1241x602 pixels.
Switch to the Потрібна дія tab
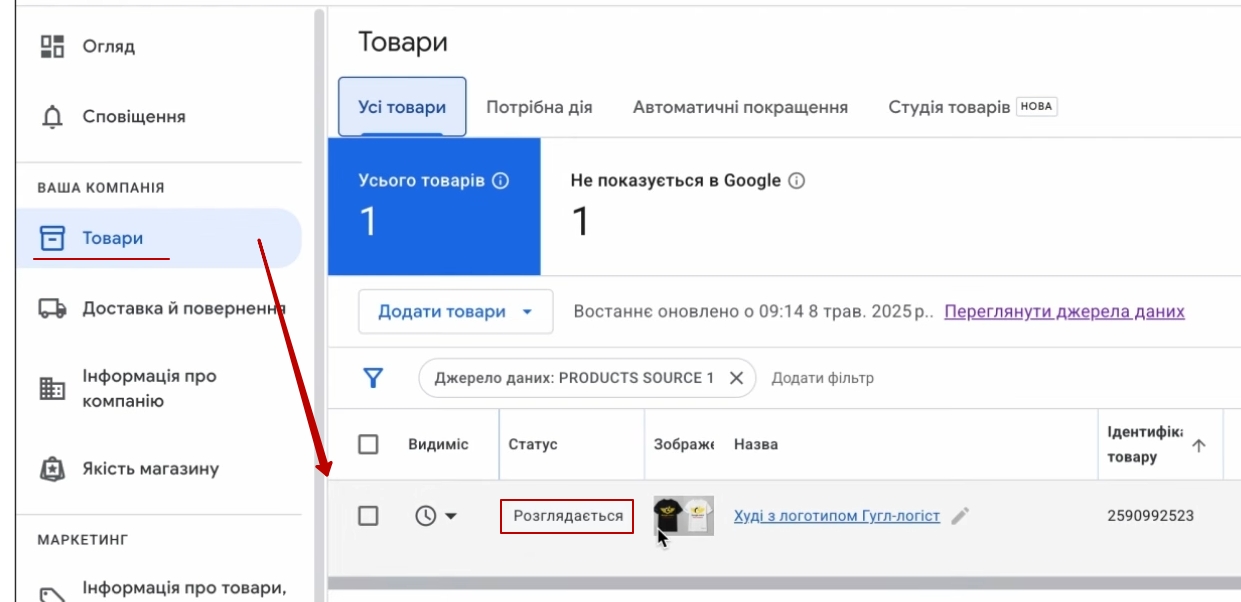(539, 107)
